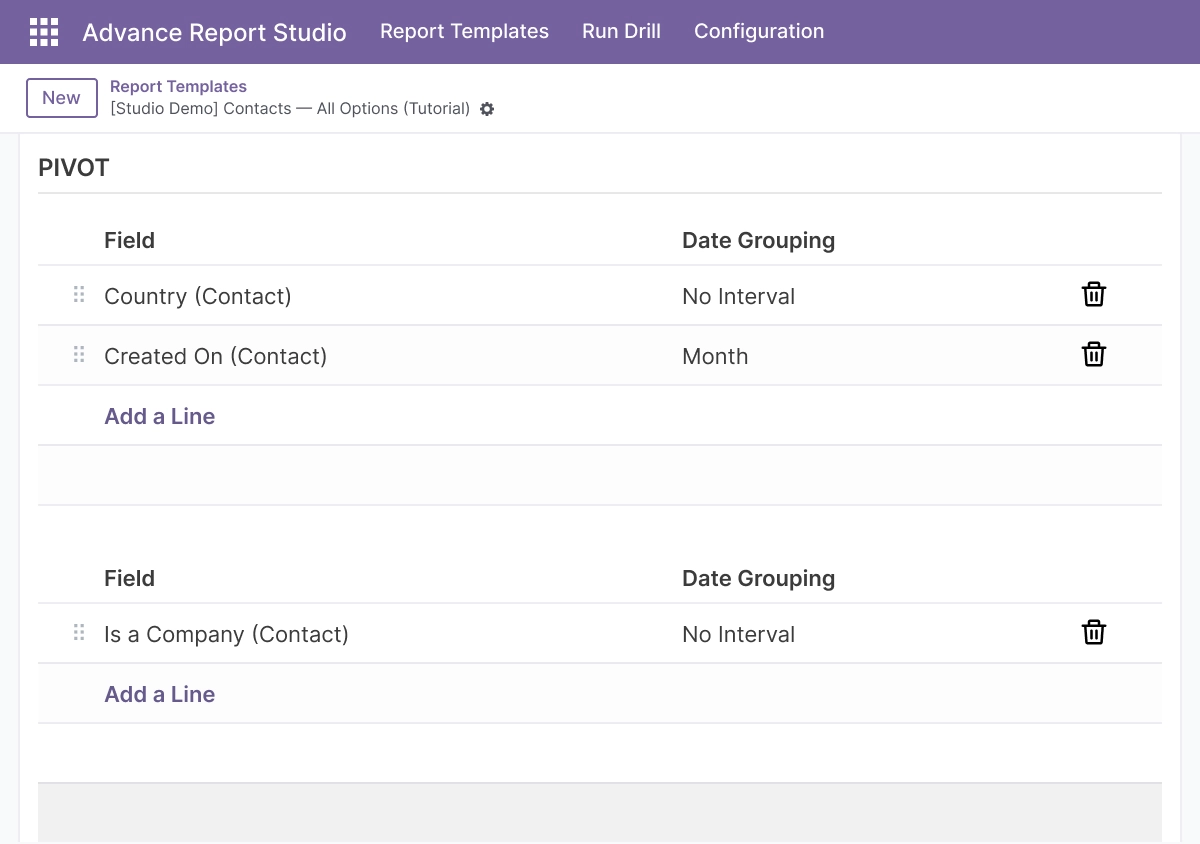Delete the Country (Contact) row
This screenshot has height=844, width=1200.
[x=1094, y=295]
